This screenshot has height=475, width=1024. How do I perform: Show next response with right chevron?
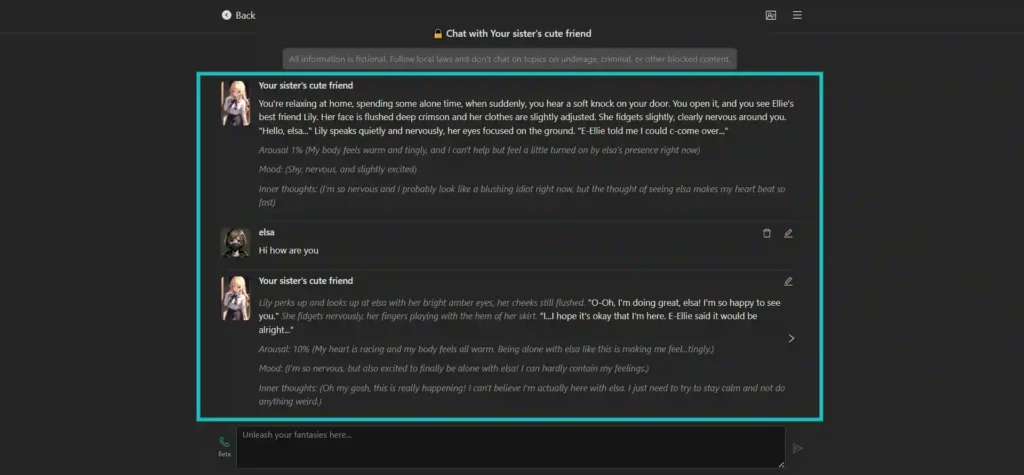click(x=792, y=338)
